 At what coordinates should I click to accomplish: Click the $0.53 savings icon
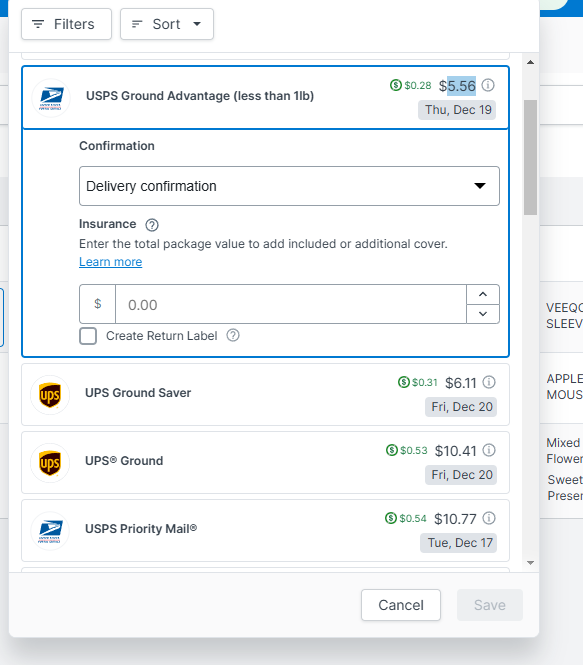tap(392, 450)
